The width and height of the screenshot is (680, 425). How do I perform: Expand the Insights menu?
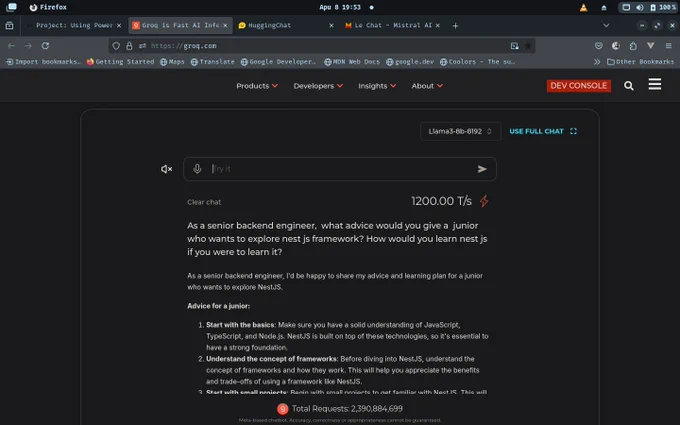(x=377, y=86)
